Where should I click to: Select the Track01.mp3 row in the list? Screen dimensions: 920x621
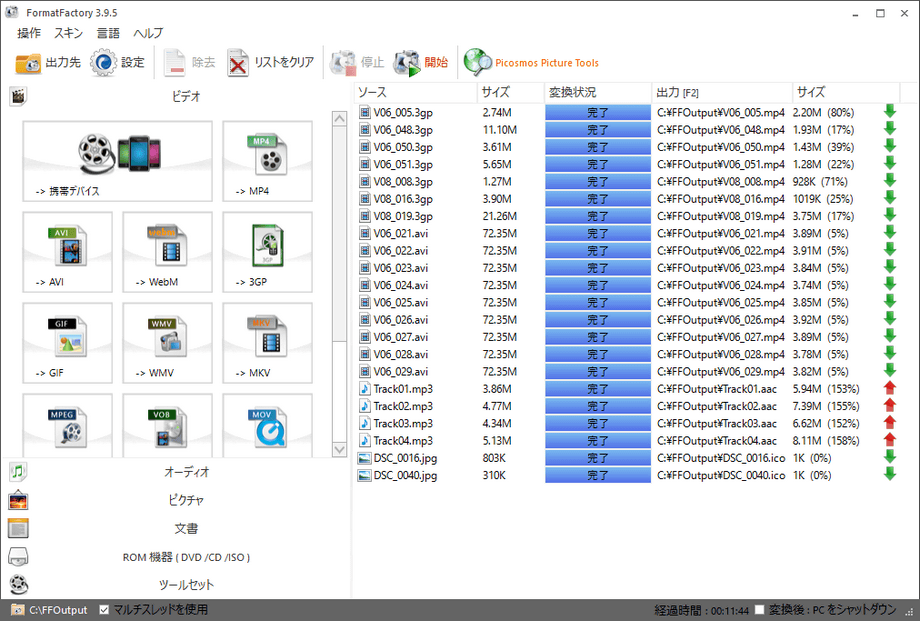tap(403, 389)
